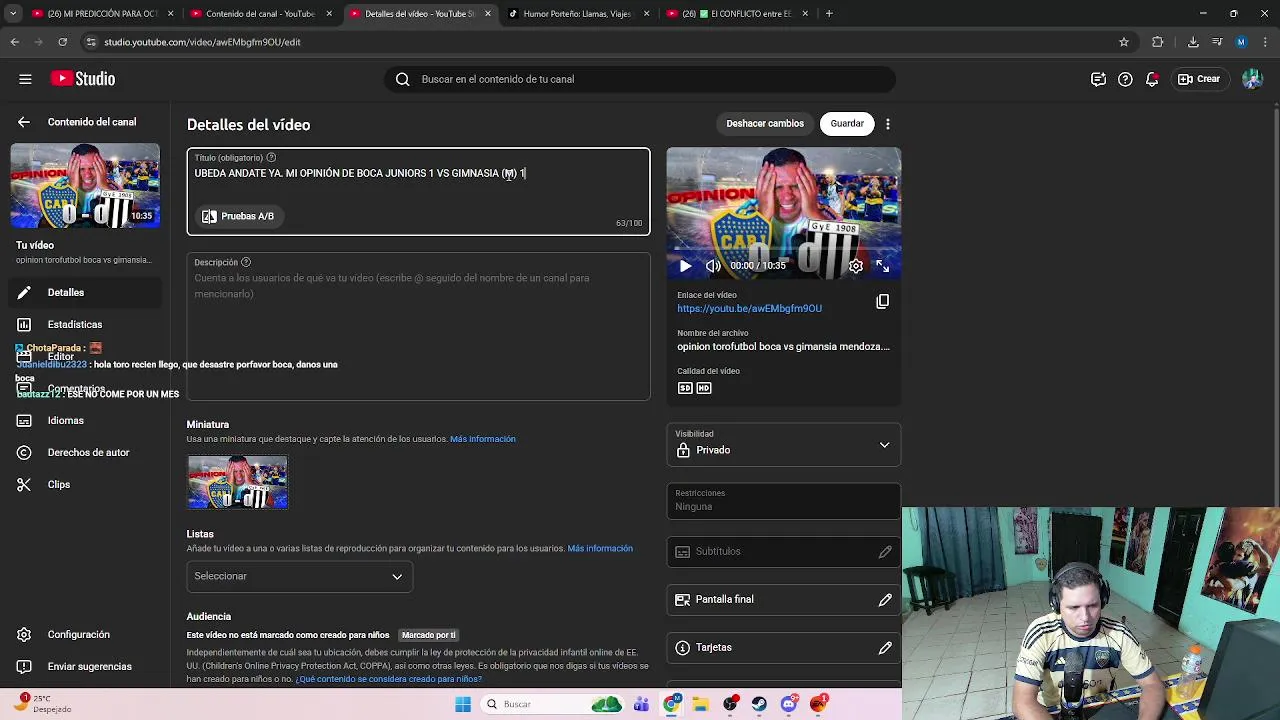1280x720 pixels.
Task: Reload the page
Action: coord(62,42)
